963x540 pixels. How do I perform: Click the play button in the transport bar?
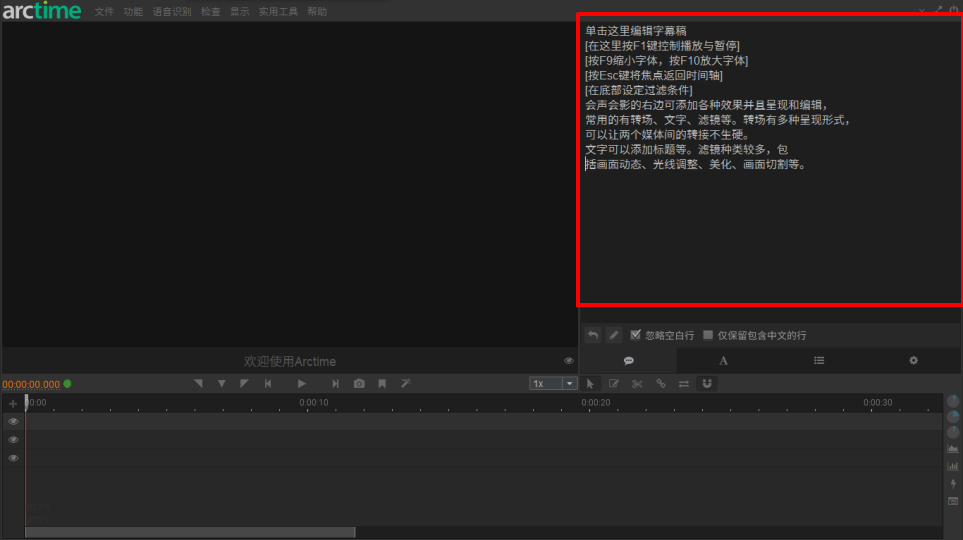(302, 384)
